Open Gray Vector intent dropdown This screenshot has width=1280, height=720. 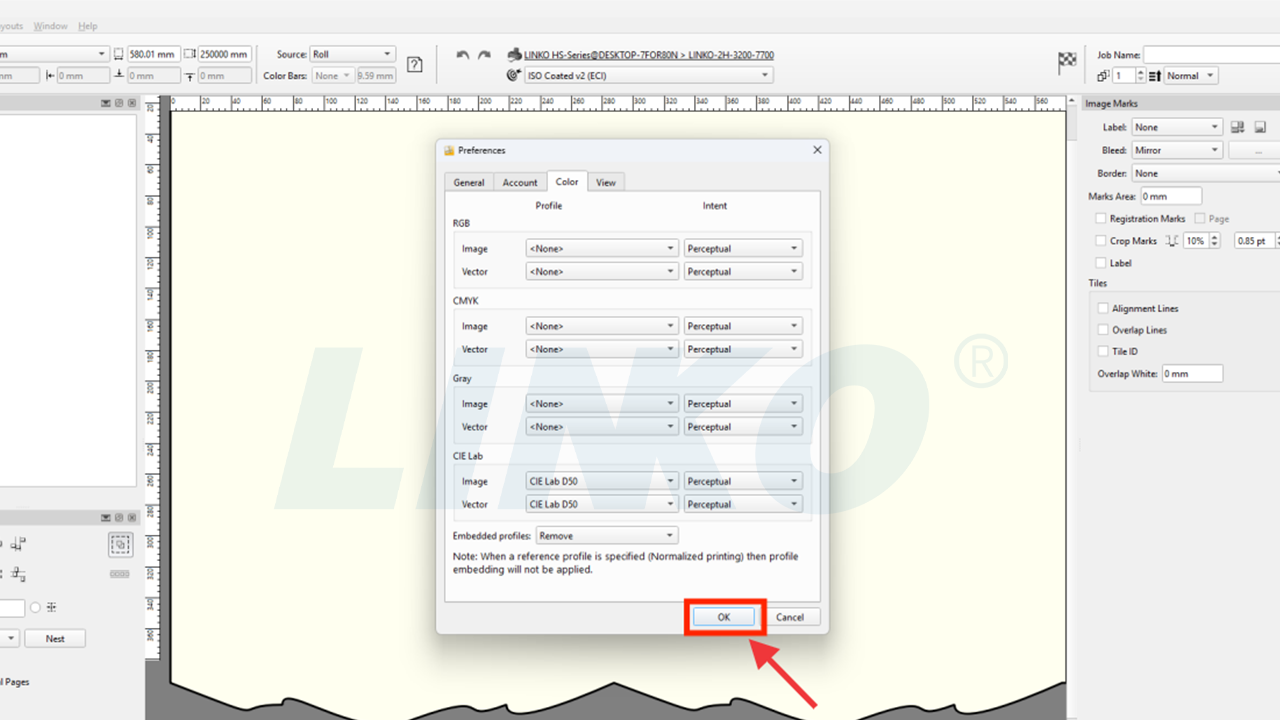coord(743,427)
